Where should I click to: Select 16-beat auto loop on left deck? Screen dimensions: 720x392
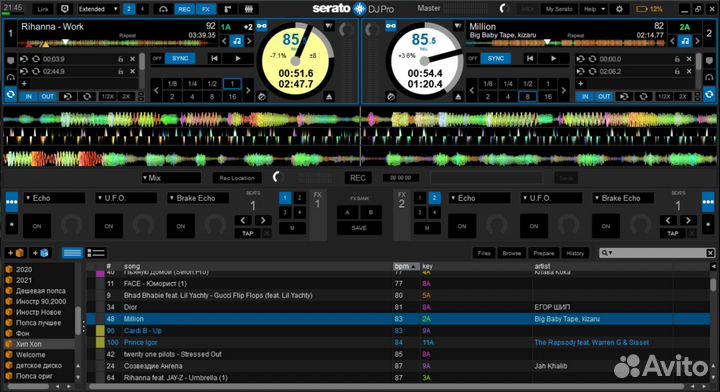232,96
